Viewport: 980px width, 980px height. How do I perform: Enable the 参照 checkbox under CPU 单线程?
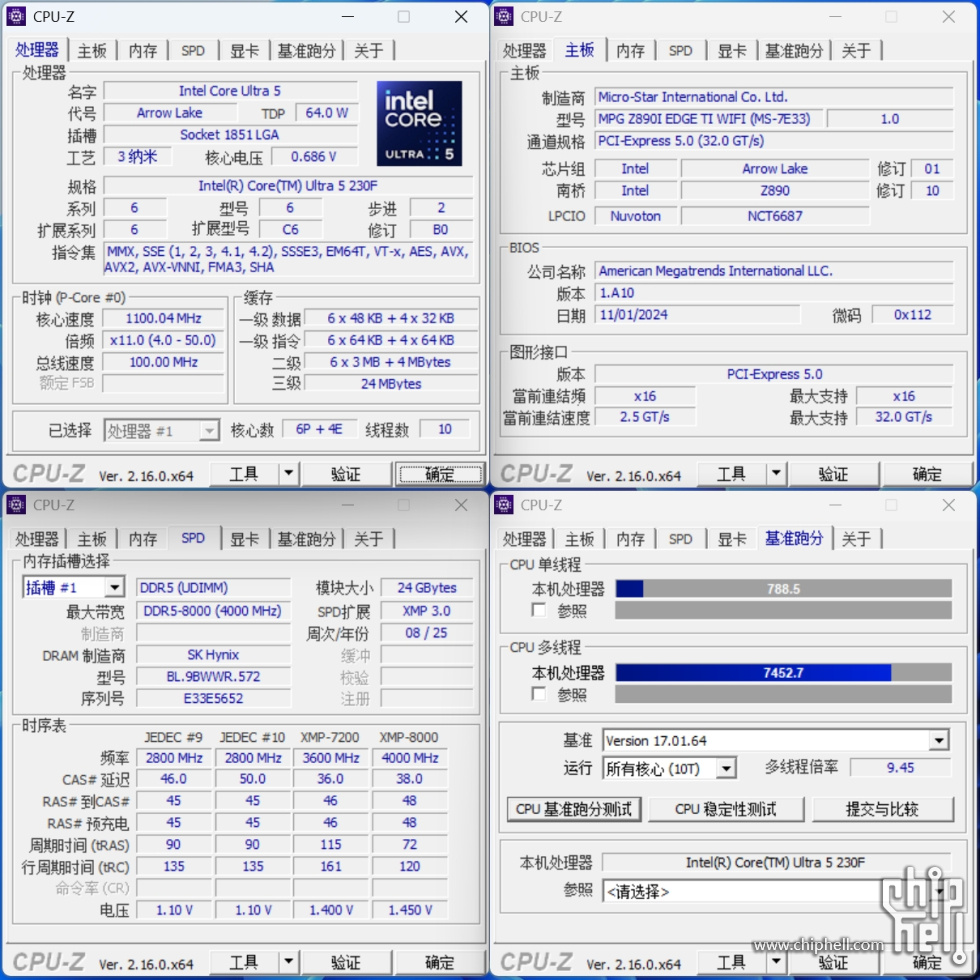[539, 609]
